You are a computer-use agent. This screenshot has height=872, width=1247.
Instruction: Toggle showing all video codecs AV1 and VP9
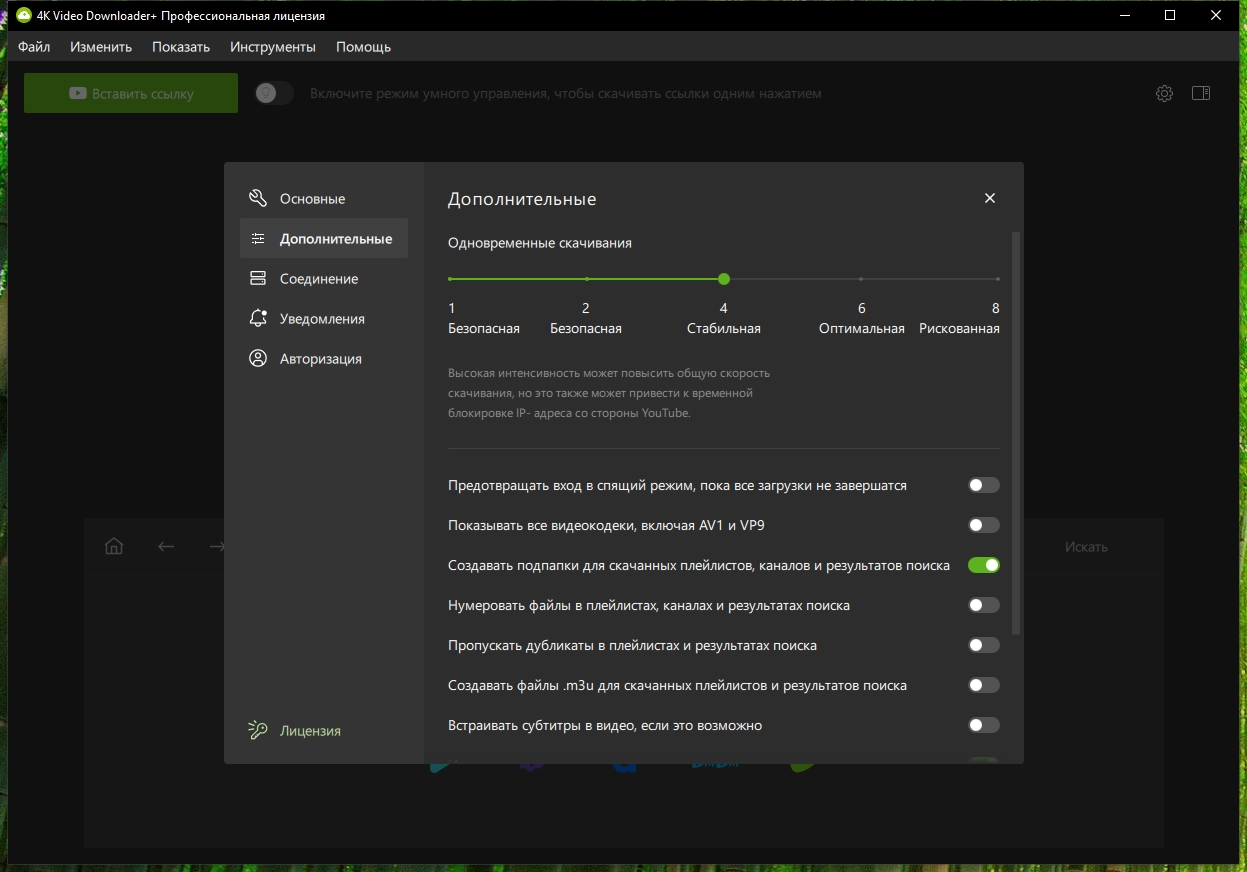coord(983,525)
